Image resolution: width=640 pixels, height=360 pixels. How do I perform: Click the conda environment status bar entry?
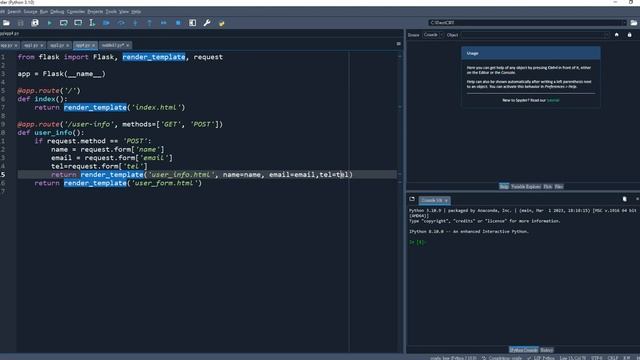pyautogui.click(x=453, y=358)
